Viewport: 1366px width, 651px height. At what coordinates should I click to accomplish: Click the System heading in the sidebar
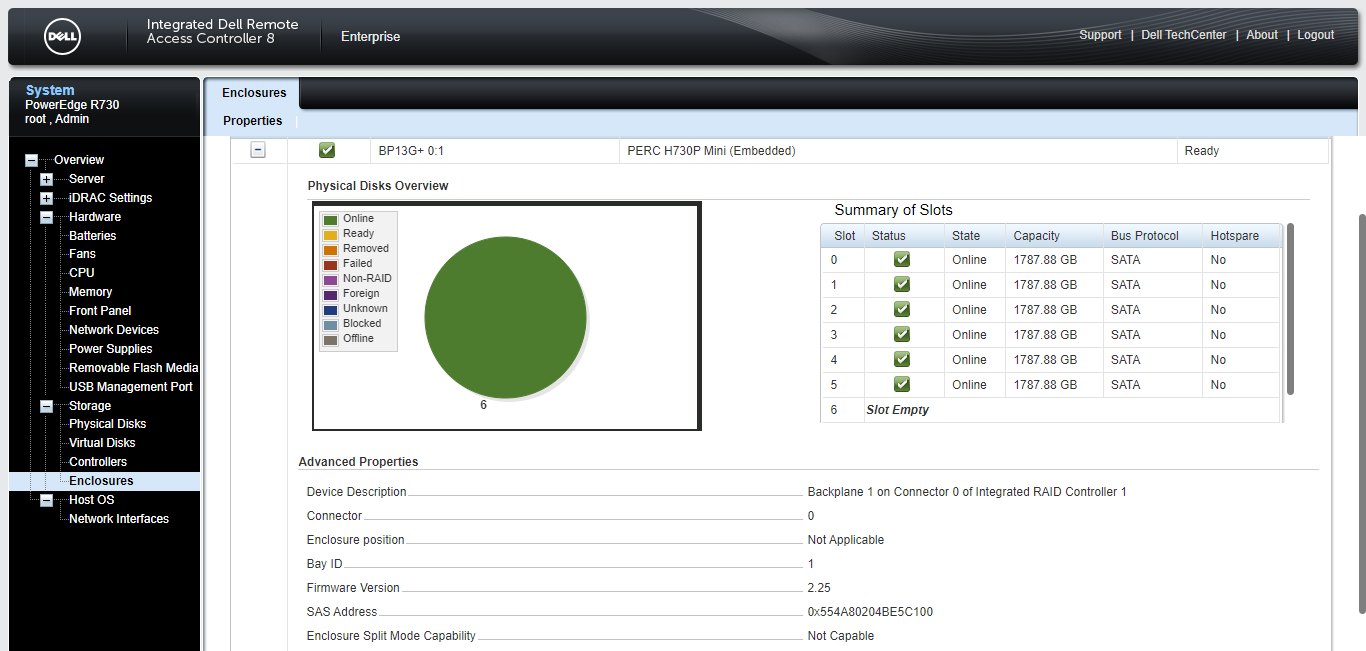pyautogui.click(x=50, y=90)
